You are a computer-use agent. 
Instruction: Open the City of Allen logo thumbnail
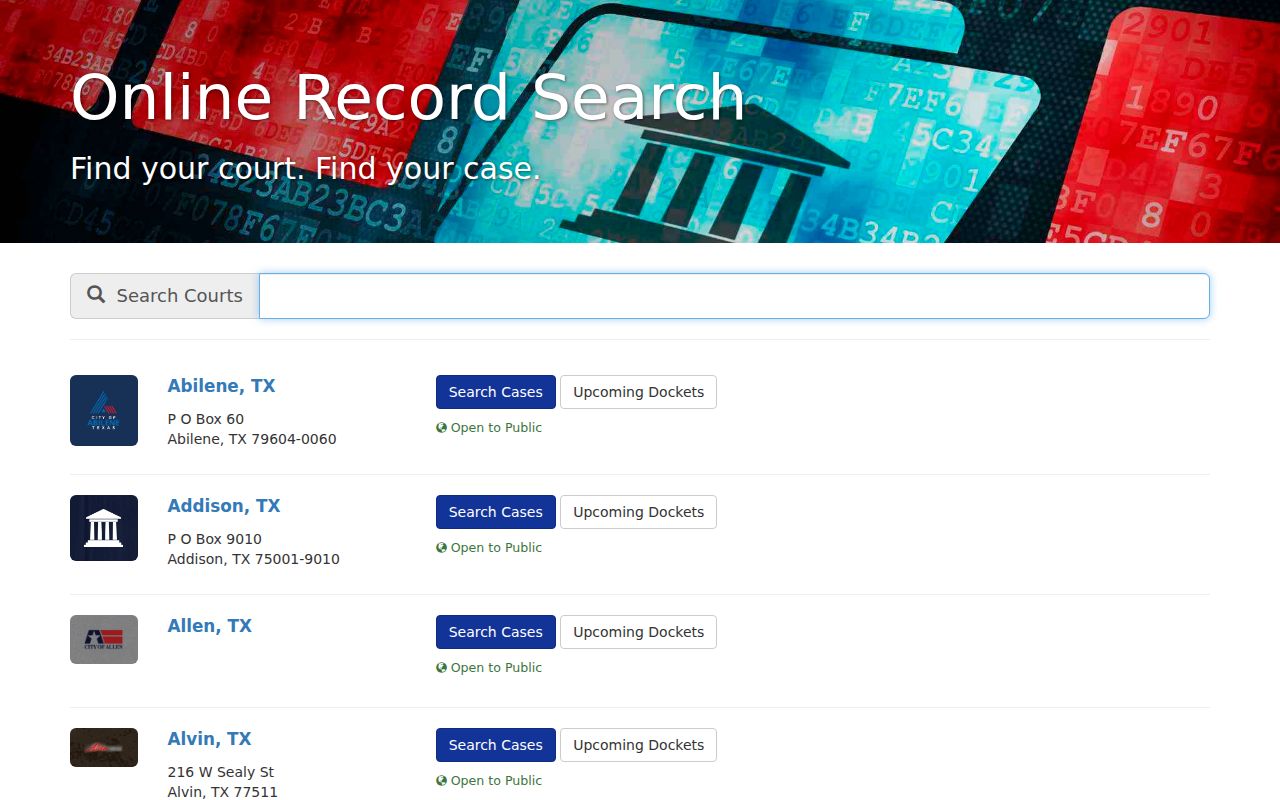pyautogui.click(x=104, y=639)
